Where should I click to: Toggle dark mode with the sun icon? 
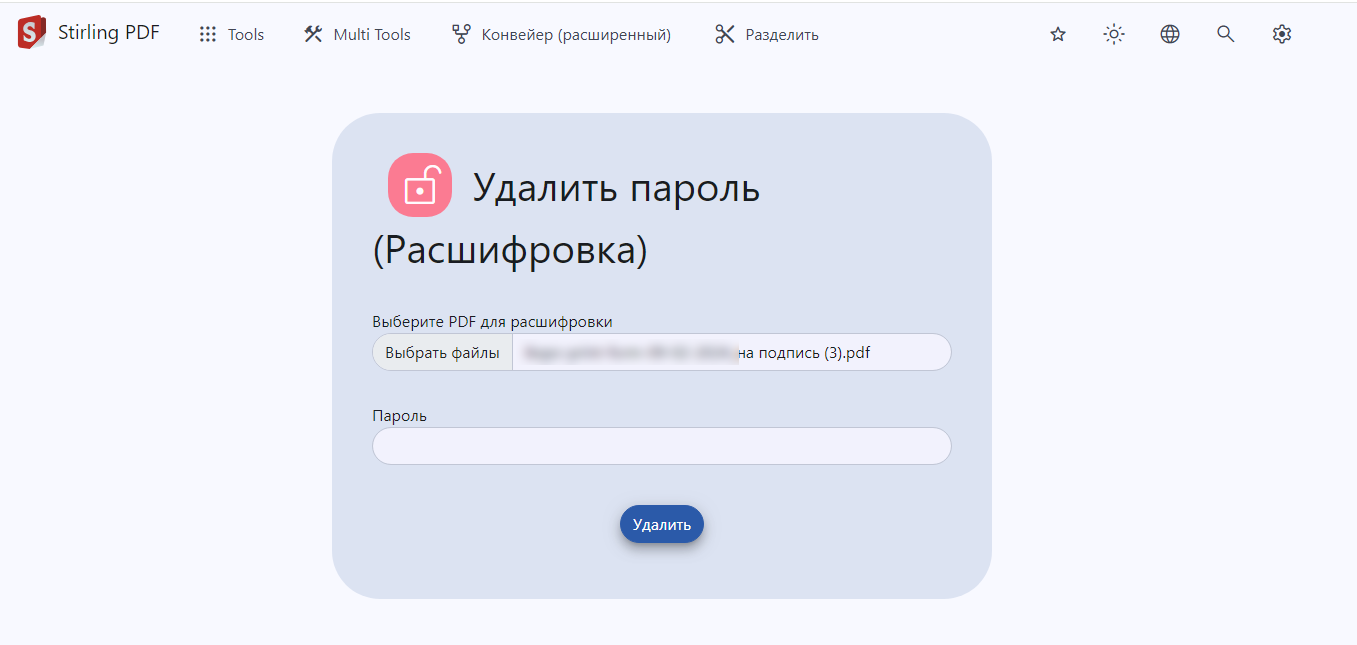(1114, 35)
